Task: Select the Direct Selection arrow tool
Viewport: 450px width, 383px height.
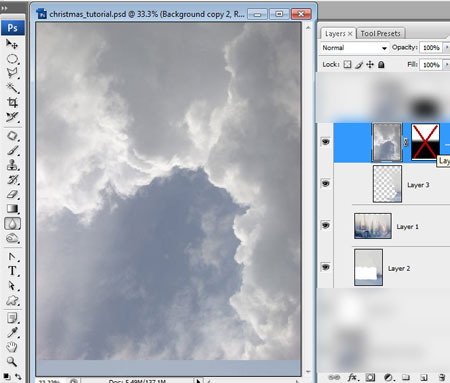Action: (12, 286)
